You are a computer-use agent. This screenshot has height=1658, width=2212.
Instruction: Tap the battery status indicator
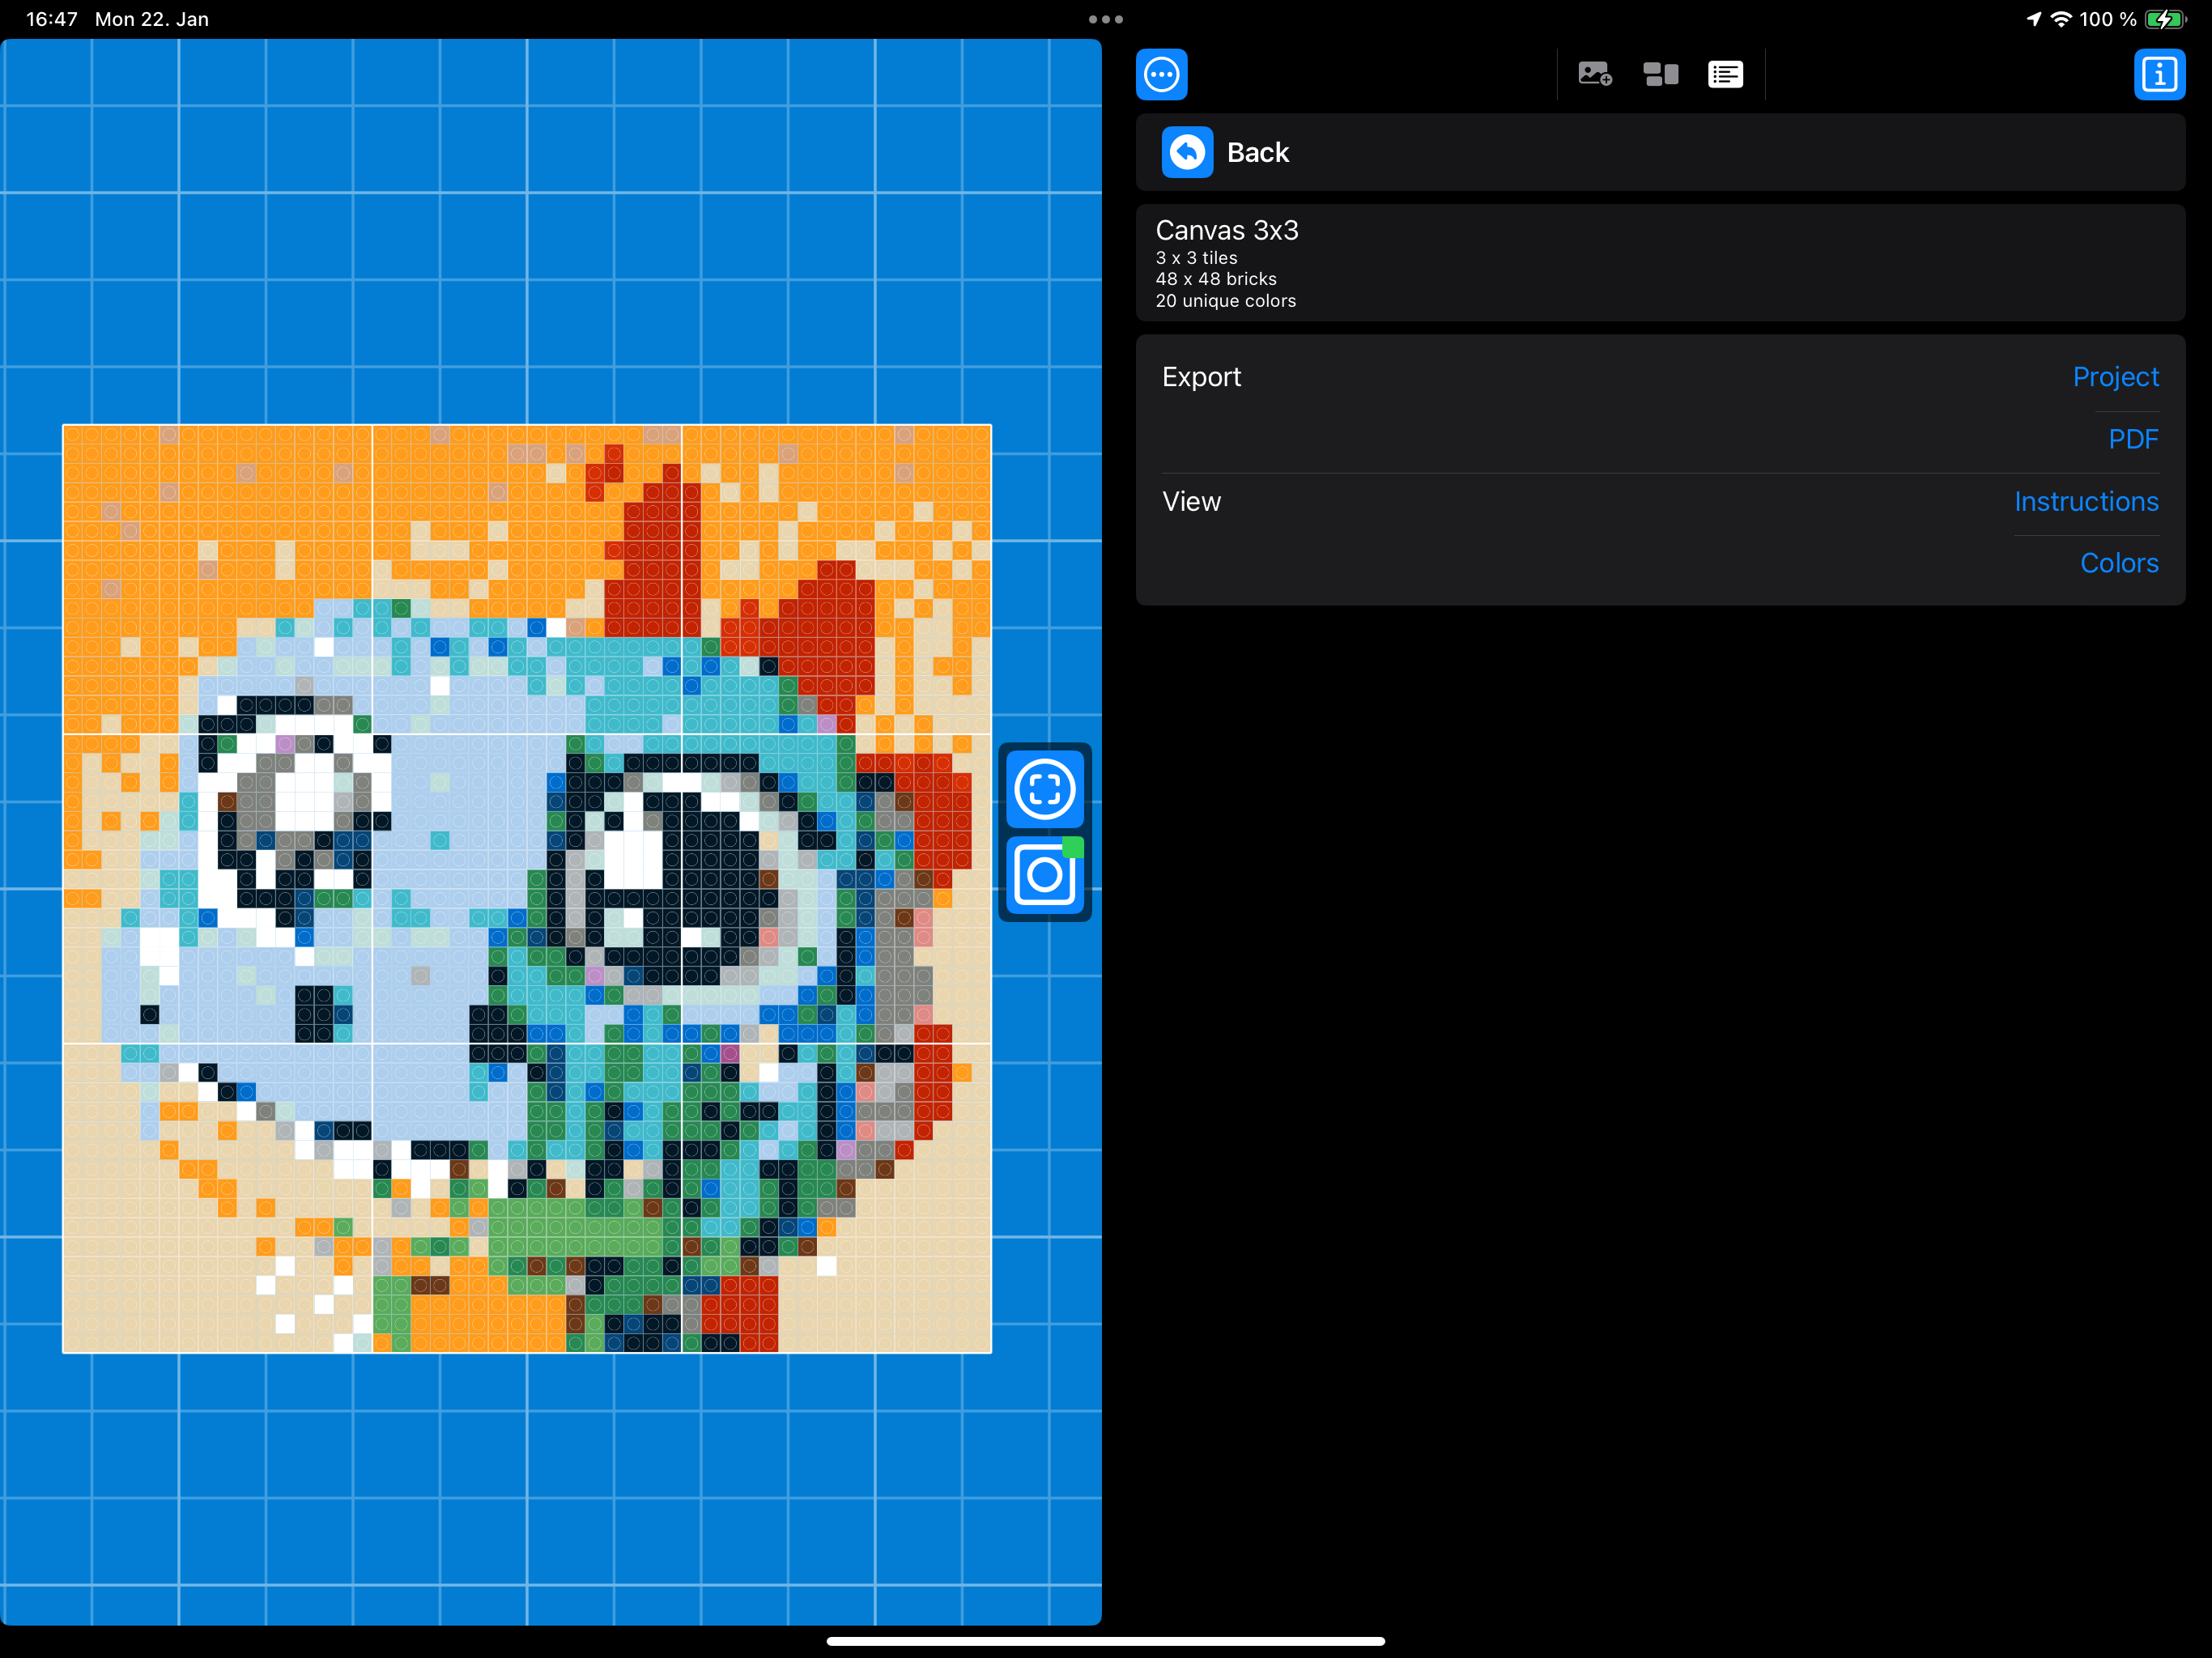(x=2164, y=19)
